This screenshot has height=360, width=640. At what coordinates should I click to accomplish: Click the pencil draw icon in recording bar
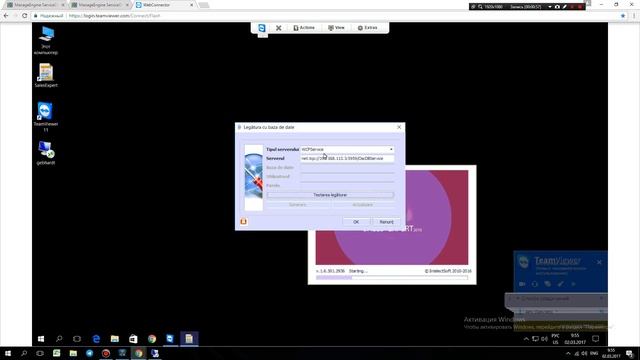pyautogui.click(x=564, y=7)
